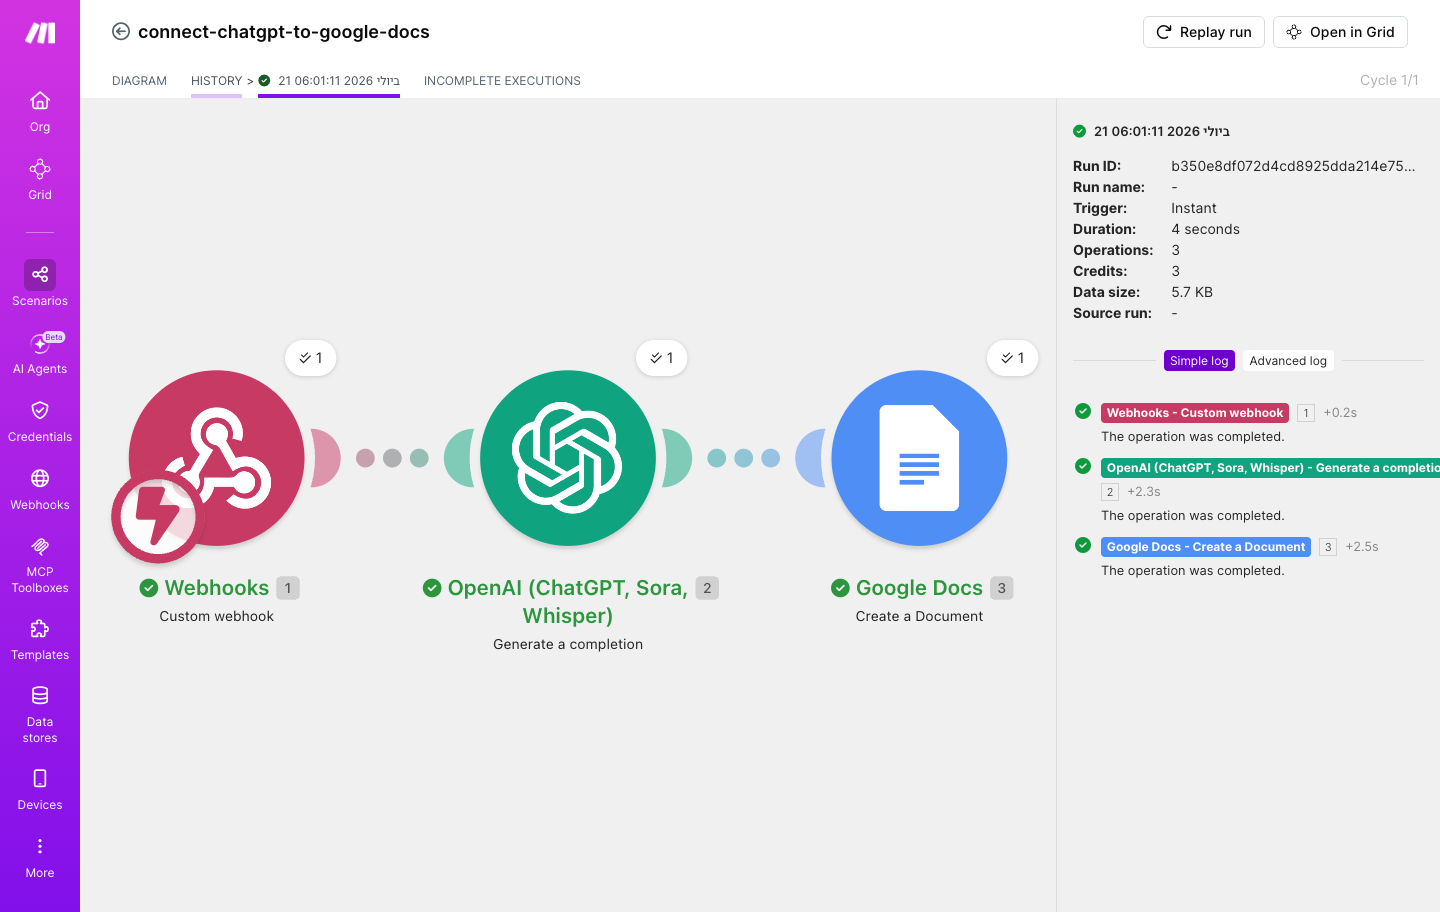The height and width of the screenshot is (912, 1440).
Task: Click the module number 1 badge beside Webhooks
Action: 288,588
